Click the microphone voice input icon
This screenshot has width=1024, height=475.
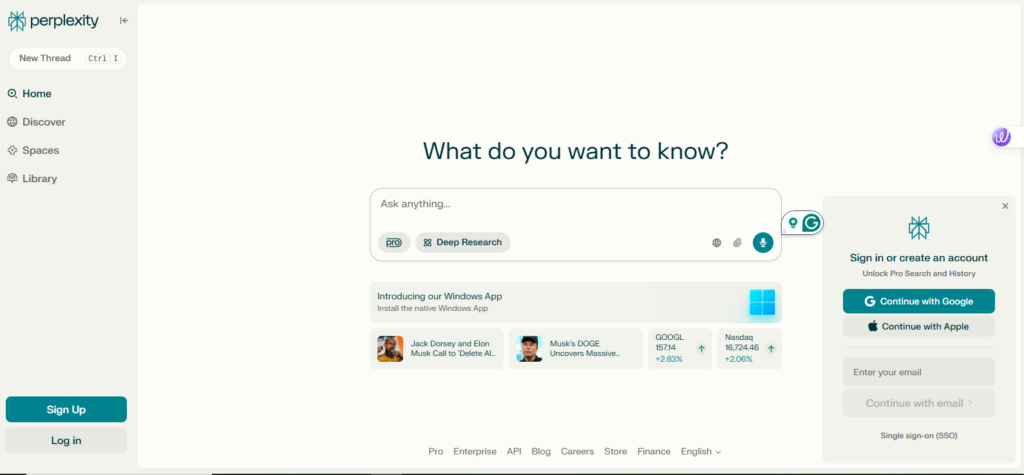click(763, 242)
